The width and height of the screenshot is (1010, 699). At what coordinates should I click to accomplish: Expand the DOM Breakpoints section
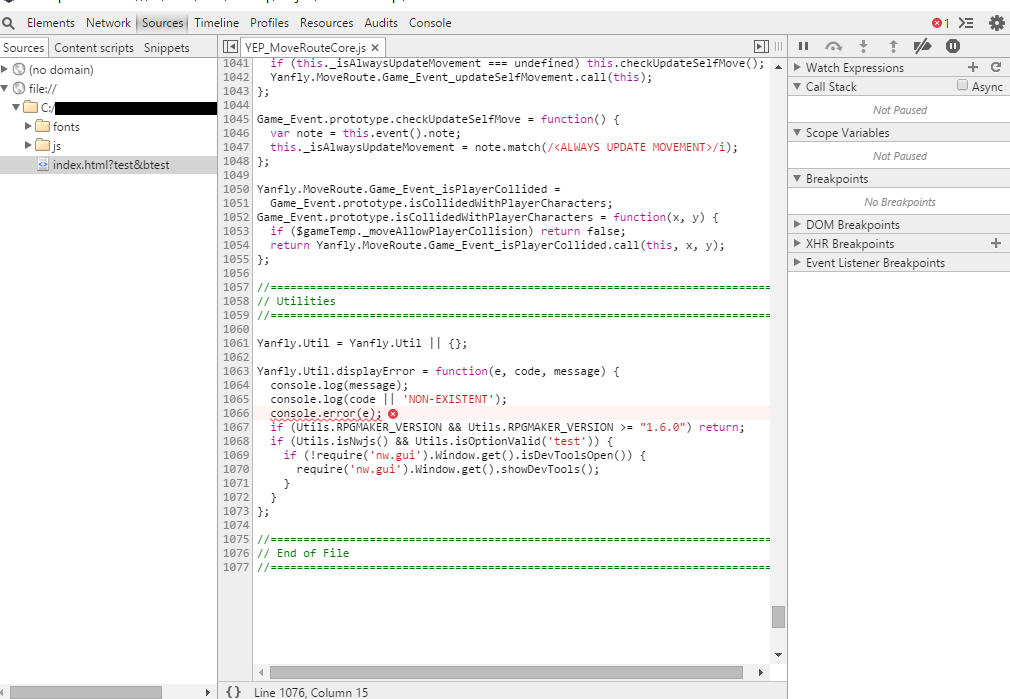point(797,224)
